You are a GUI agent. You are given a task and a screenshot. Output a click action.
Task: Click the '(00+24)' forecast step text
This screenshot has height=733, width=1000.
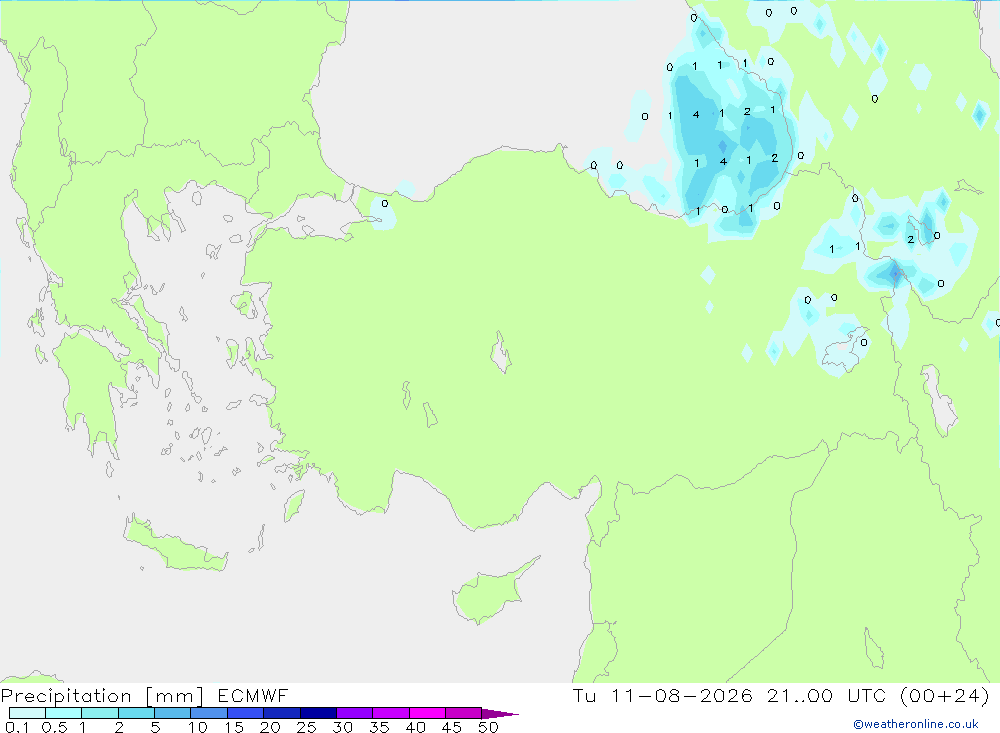click(945, 695)
